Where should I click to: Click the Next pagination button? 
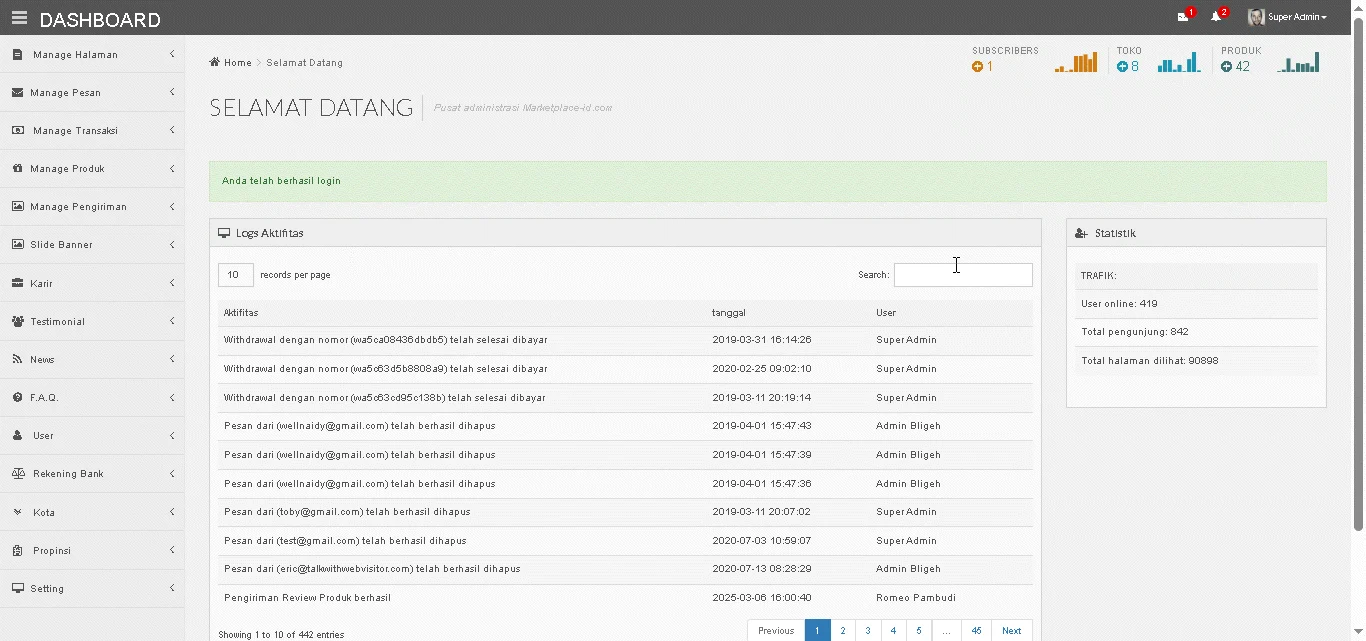point(1011,631)
